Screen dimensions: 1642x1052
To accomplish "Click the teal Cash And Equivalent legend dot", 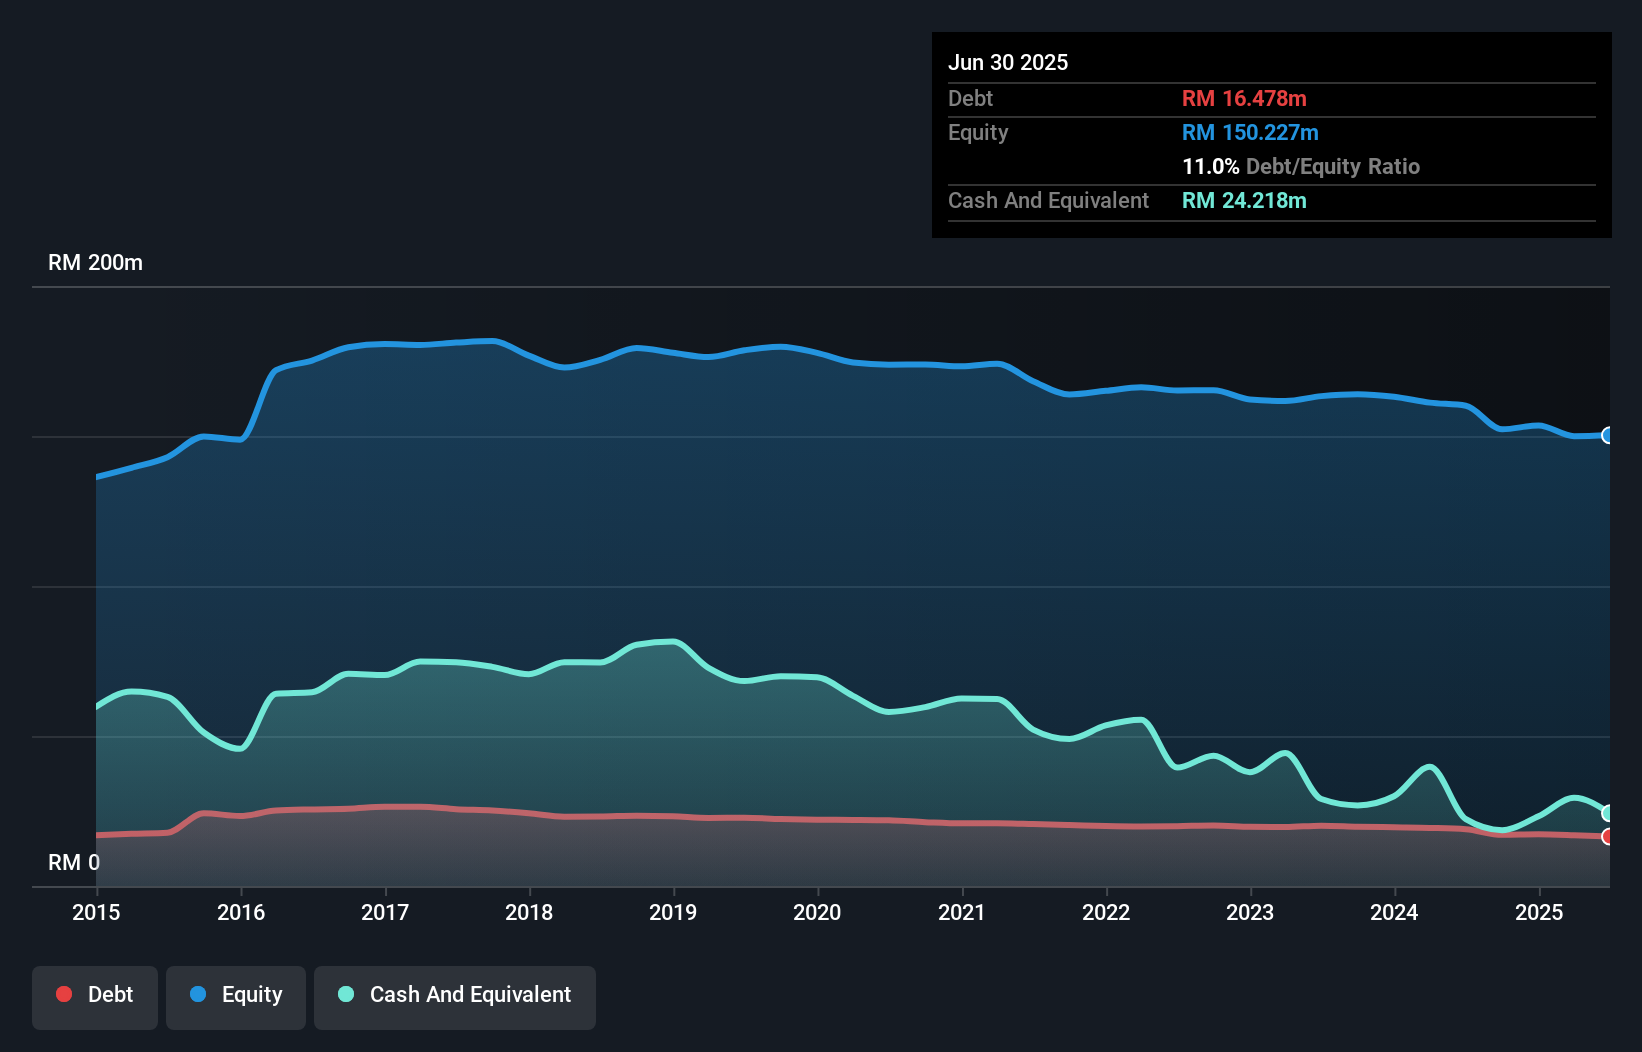I will pyautogui.click(x=345, y=994).
